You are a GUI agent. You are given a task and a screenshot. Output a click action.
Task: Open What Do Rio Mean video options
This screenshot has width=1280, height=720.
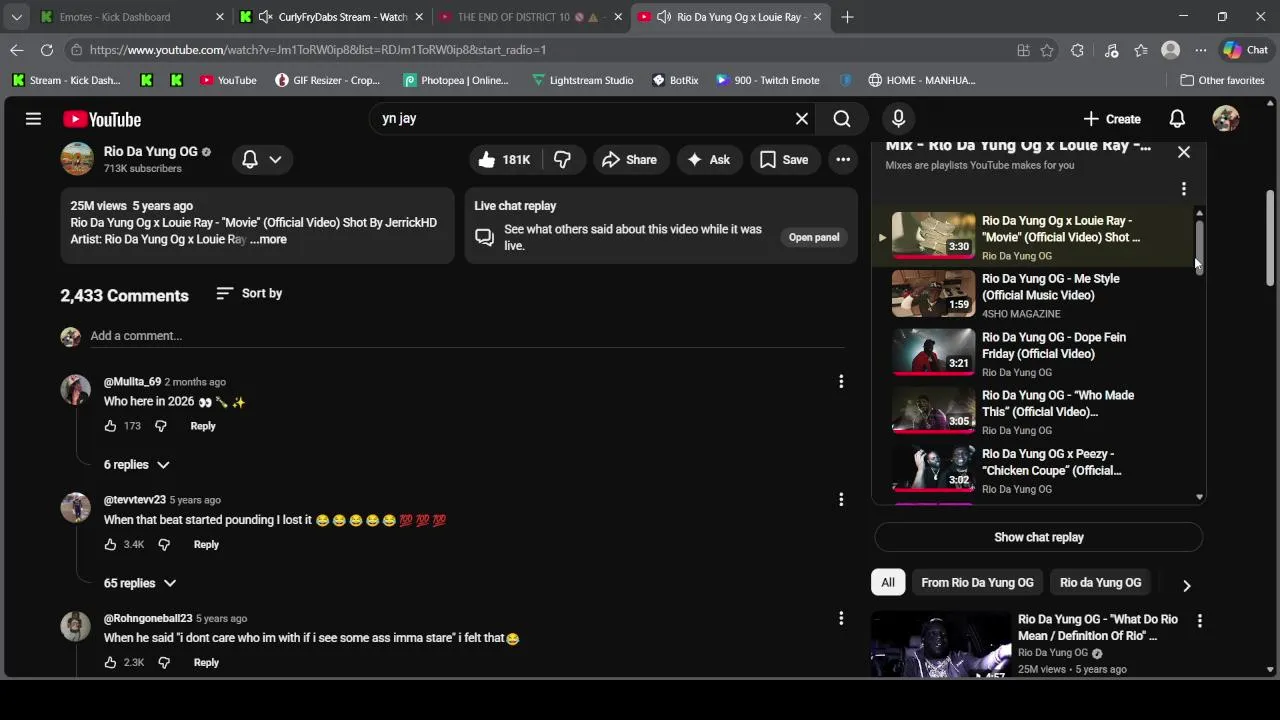(x=1200, y=621)
